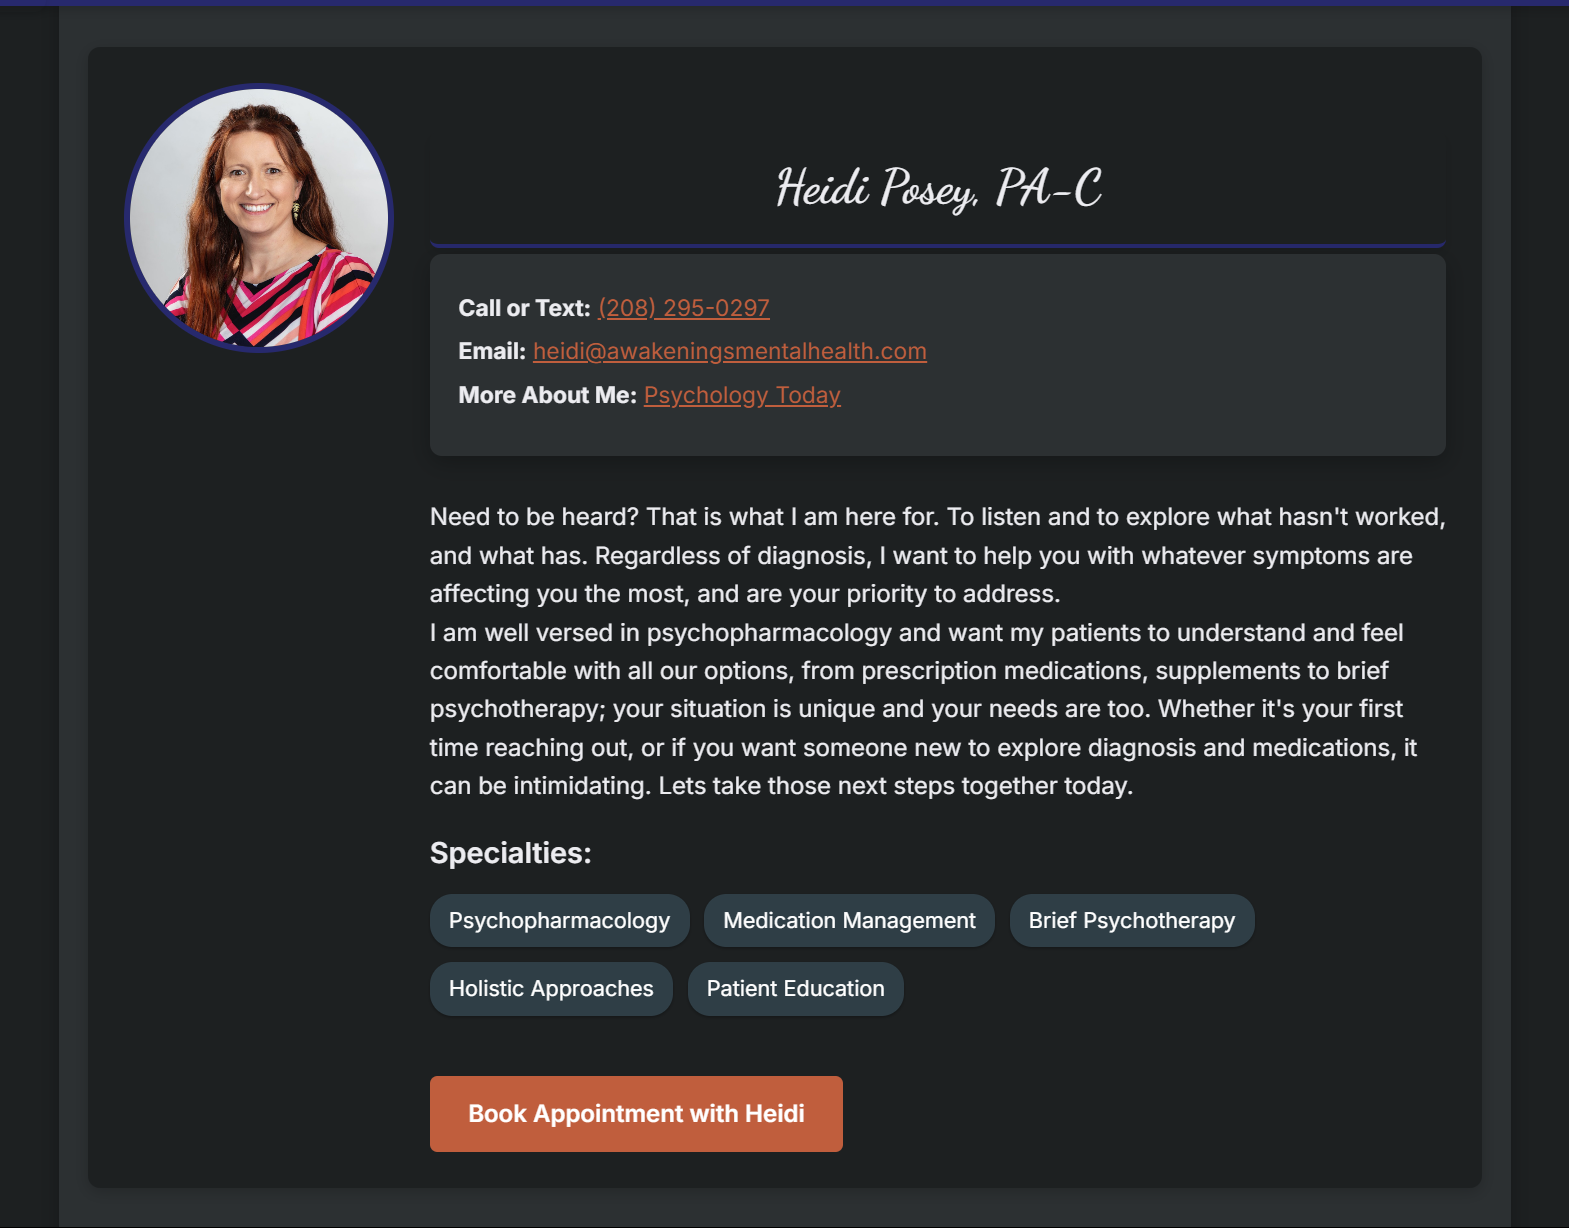1569x1228 pixels.
Task: Click Heidi Posey's circular profile photo
Action: (259, 218)
